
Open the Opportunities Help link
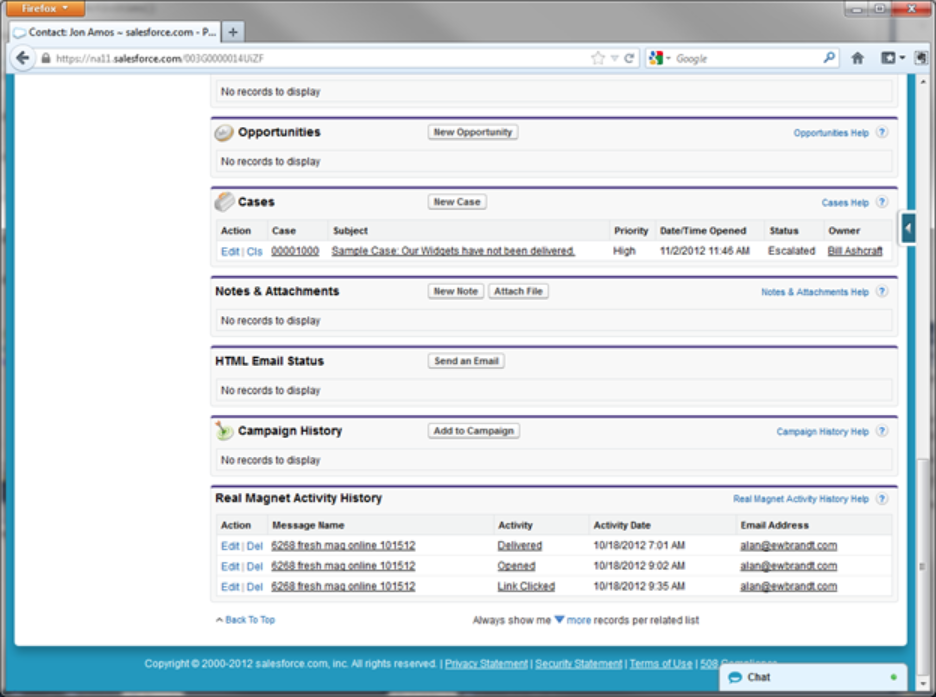(830, 133)
